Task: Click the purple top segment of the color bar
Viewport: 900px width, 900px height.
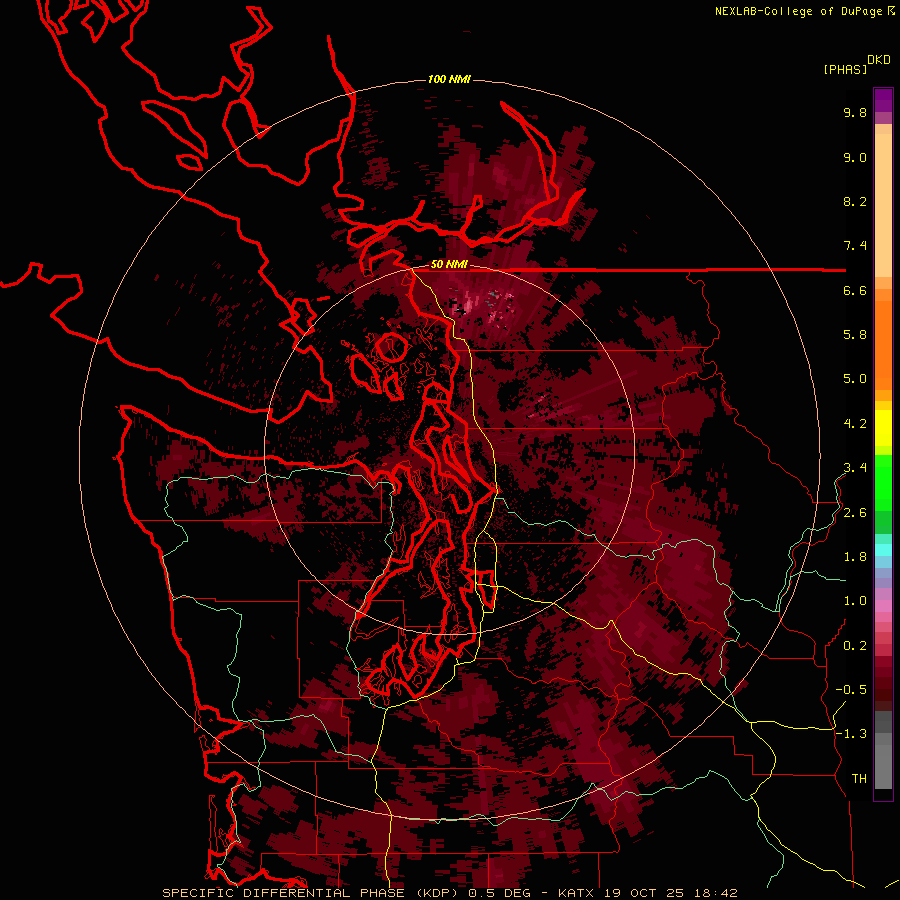Action: coord(883,100)
